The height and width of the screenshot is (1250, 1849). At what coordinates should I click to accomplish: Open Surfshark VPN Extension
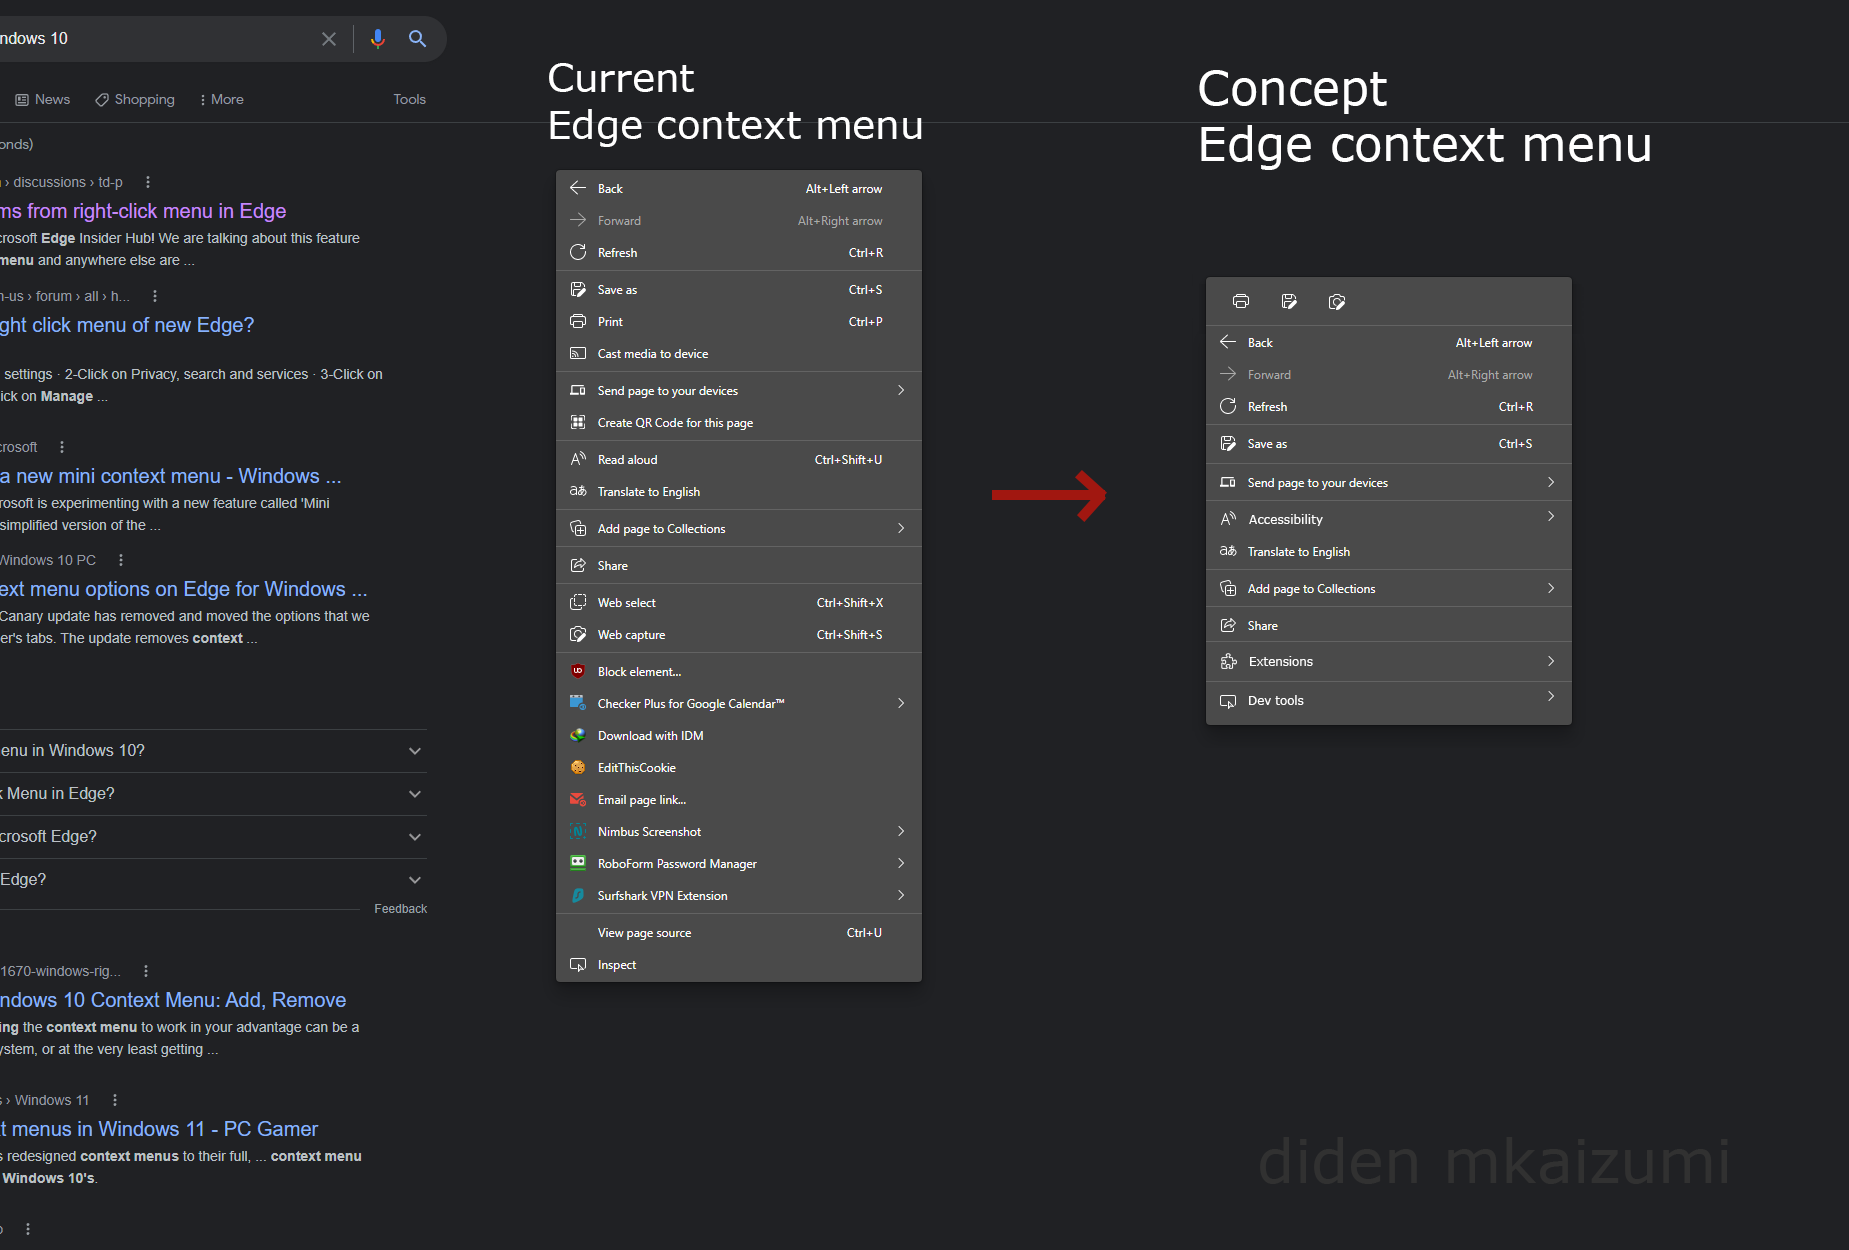[661, 895]
